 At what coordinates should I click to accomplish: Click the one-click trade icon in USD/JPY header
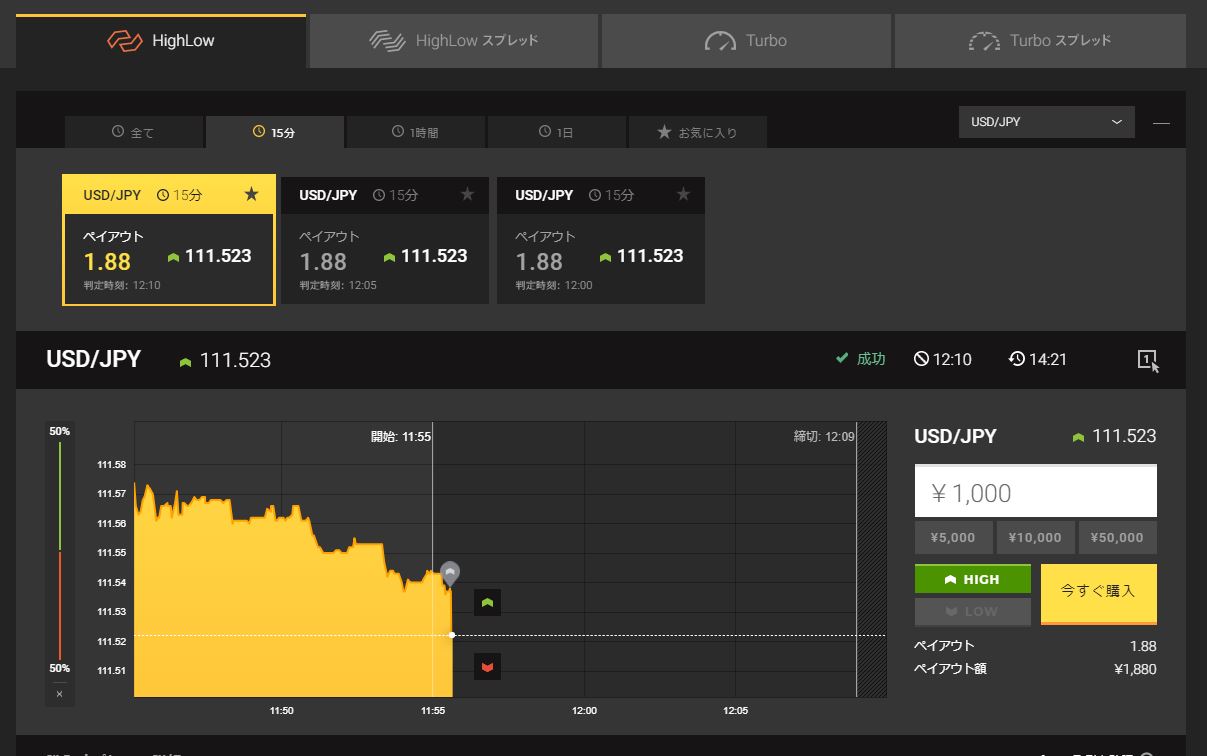[x=1148, y=360]
